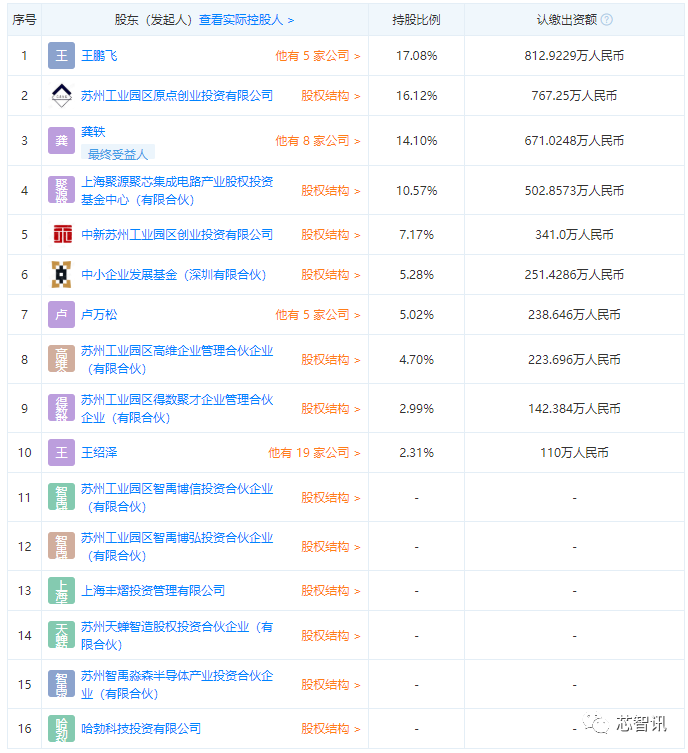Select the 341.0万人民币 amount cell
Screen dimensions: 688x753
[574, 234]
